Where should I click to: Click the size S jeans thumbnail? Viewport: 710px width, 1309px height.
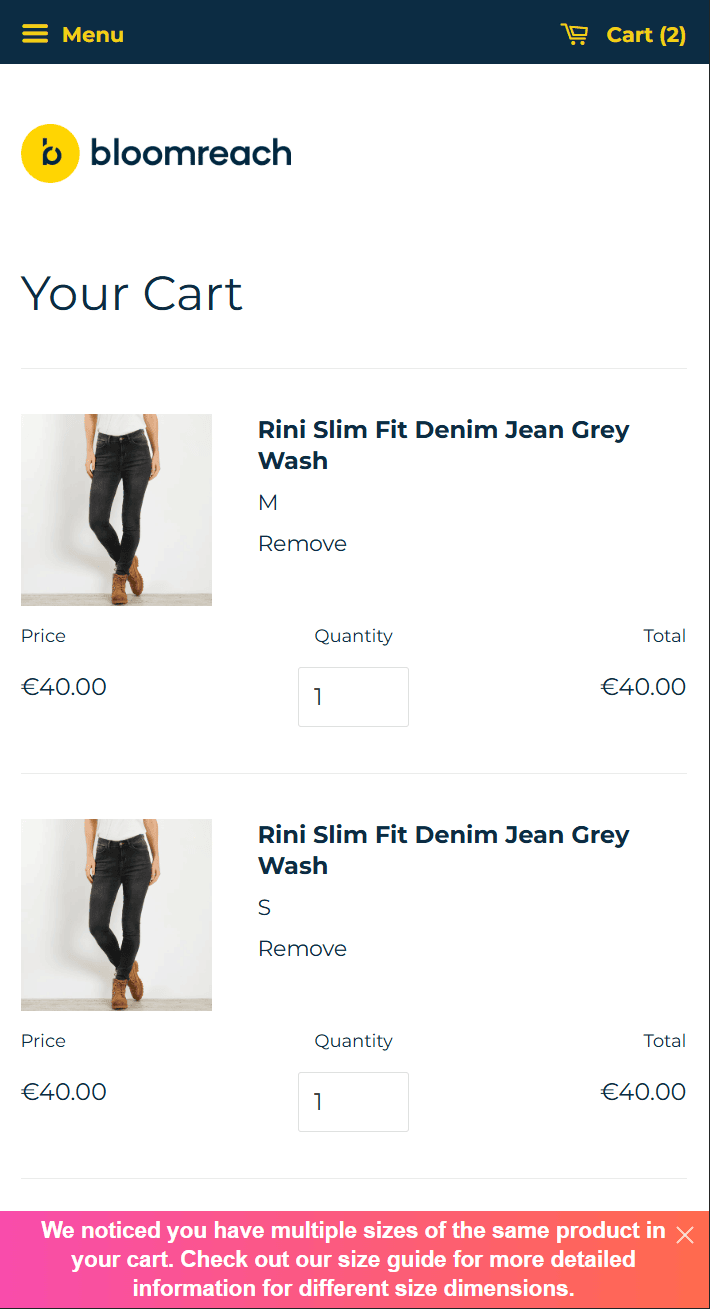(x=116, y=915)
